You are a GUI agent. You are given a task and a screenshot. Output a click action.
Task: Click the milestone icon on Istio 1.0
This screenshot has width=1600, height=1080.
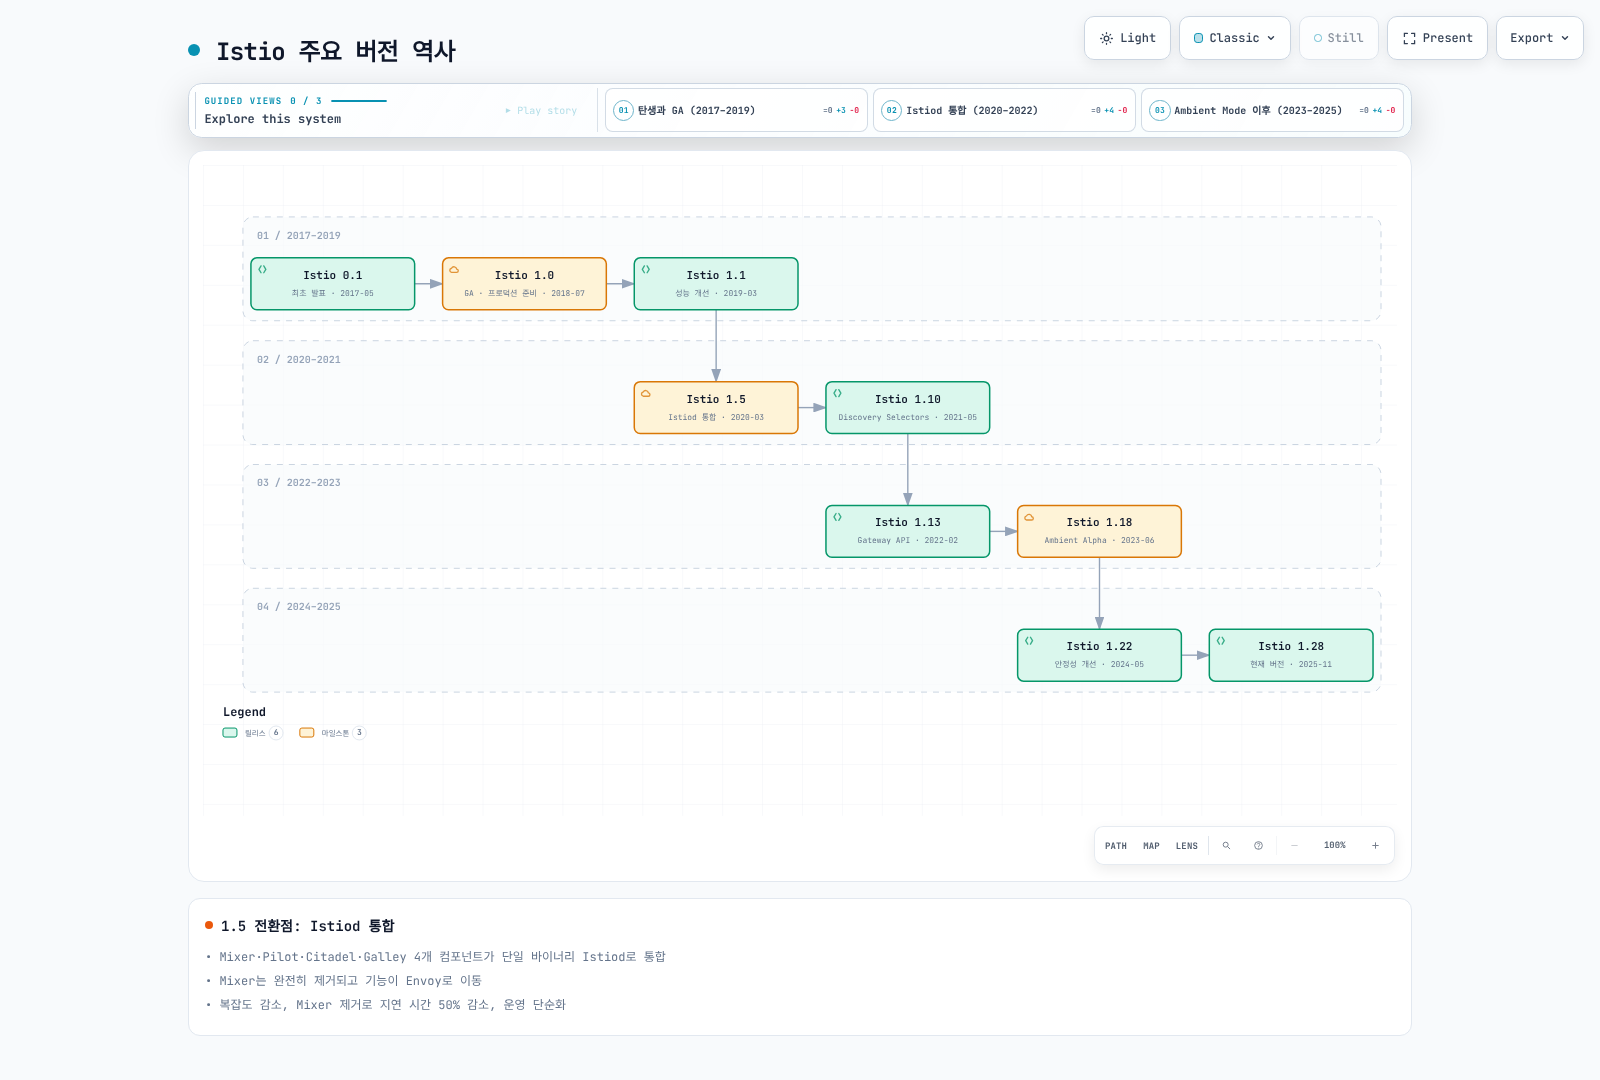coord(454,269)
